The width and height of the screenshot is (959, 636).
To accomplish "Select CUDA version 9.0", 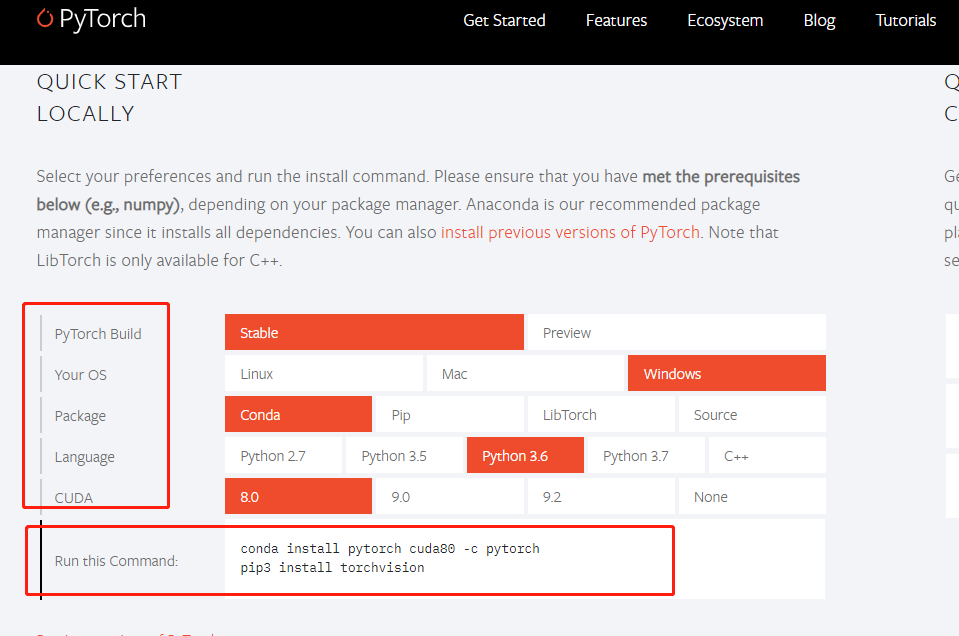I will [450, 497].
